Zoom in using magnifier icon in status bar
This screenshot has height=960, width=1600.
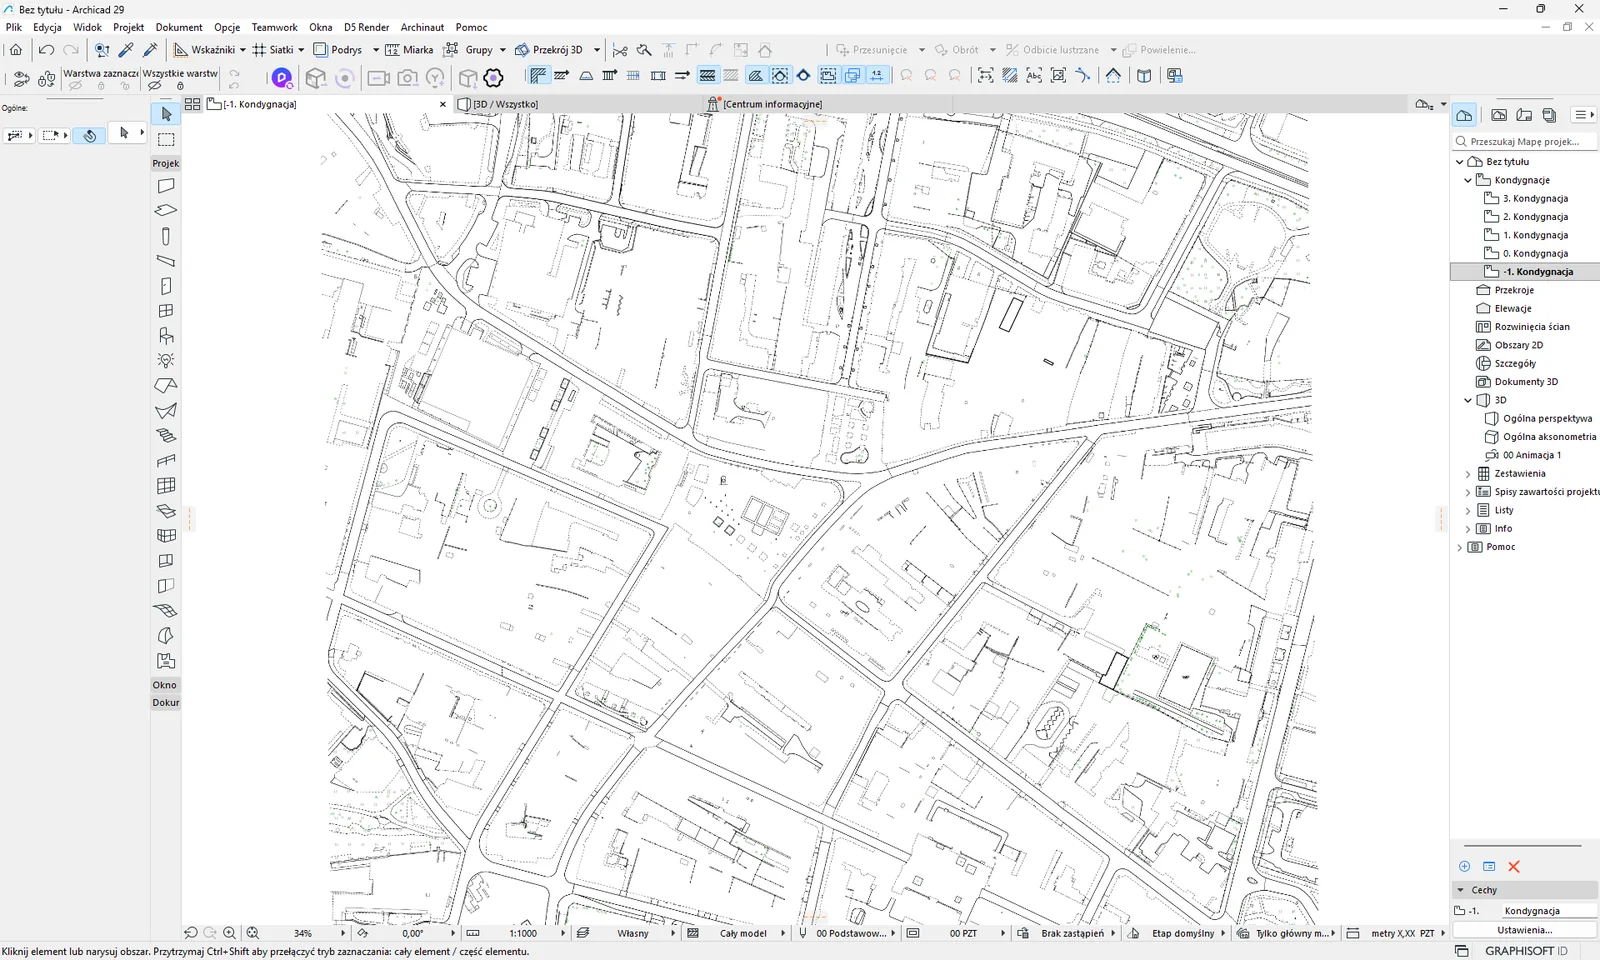229,932
